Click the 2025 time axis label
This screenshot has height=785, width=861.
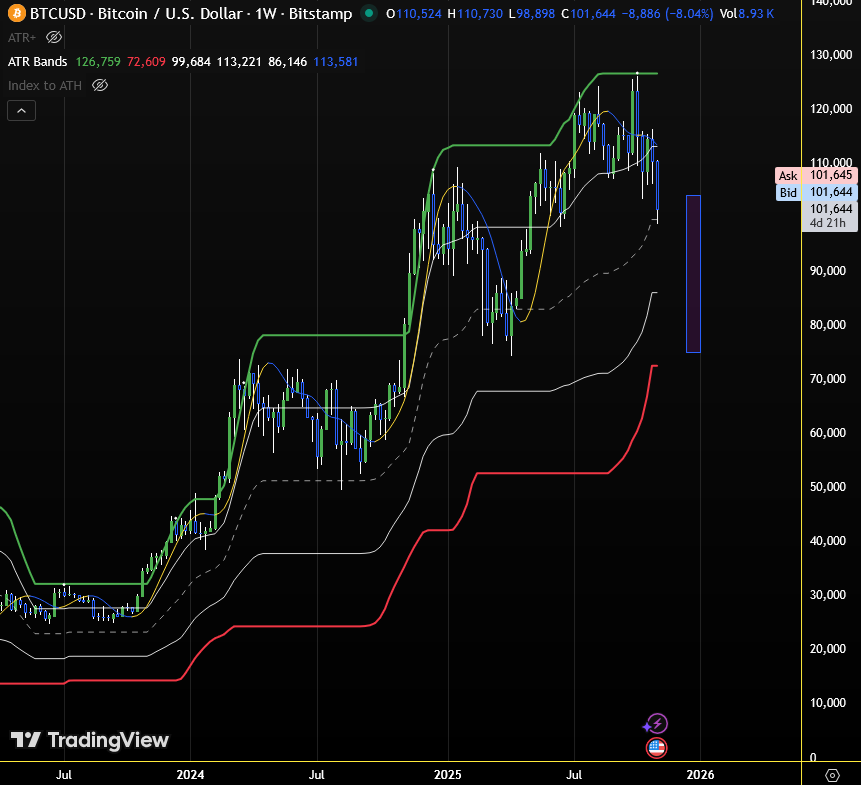click(x=448, y=775)
